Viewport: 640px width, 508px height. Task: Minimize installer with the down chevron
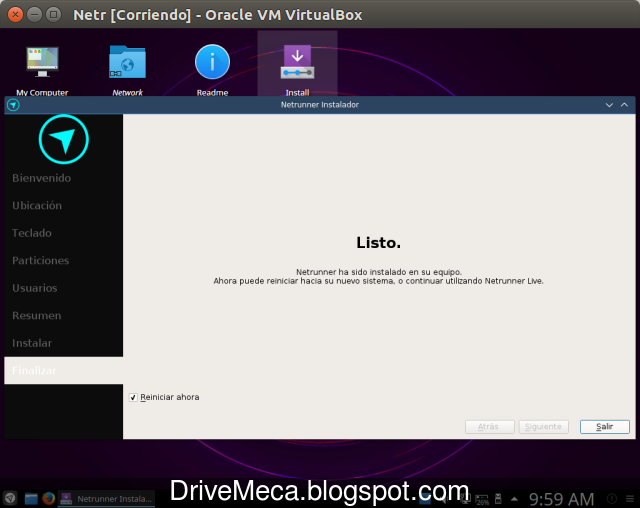(609, 105)
